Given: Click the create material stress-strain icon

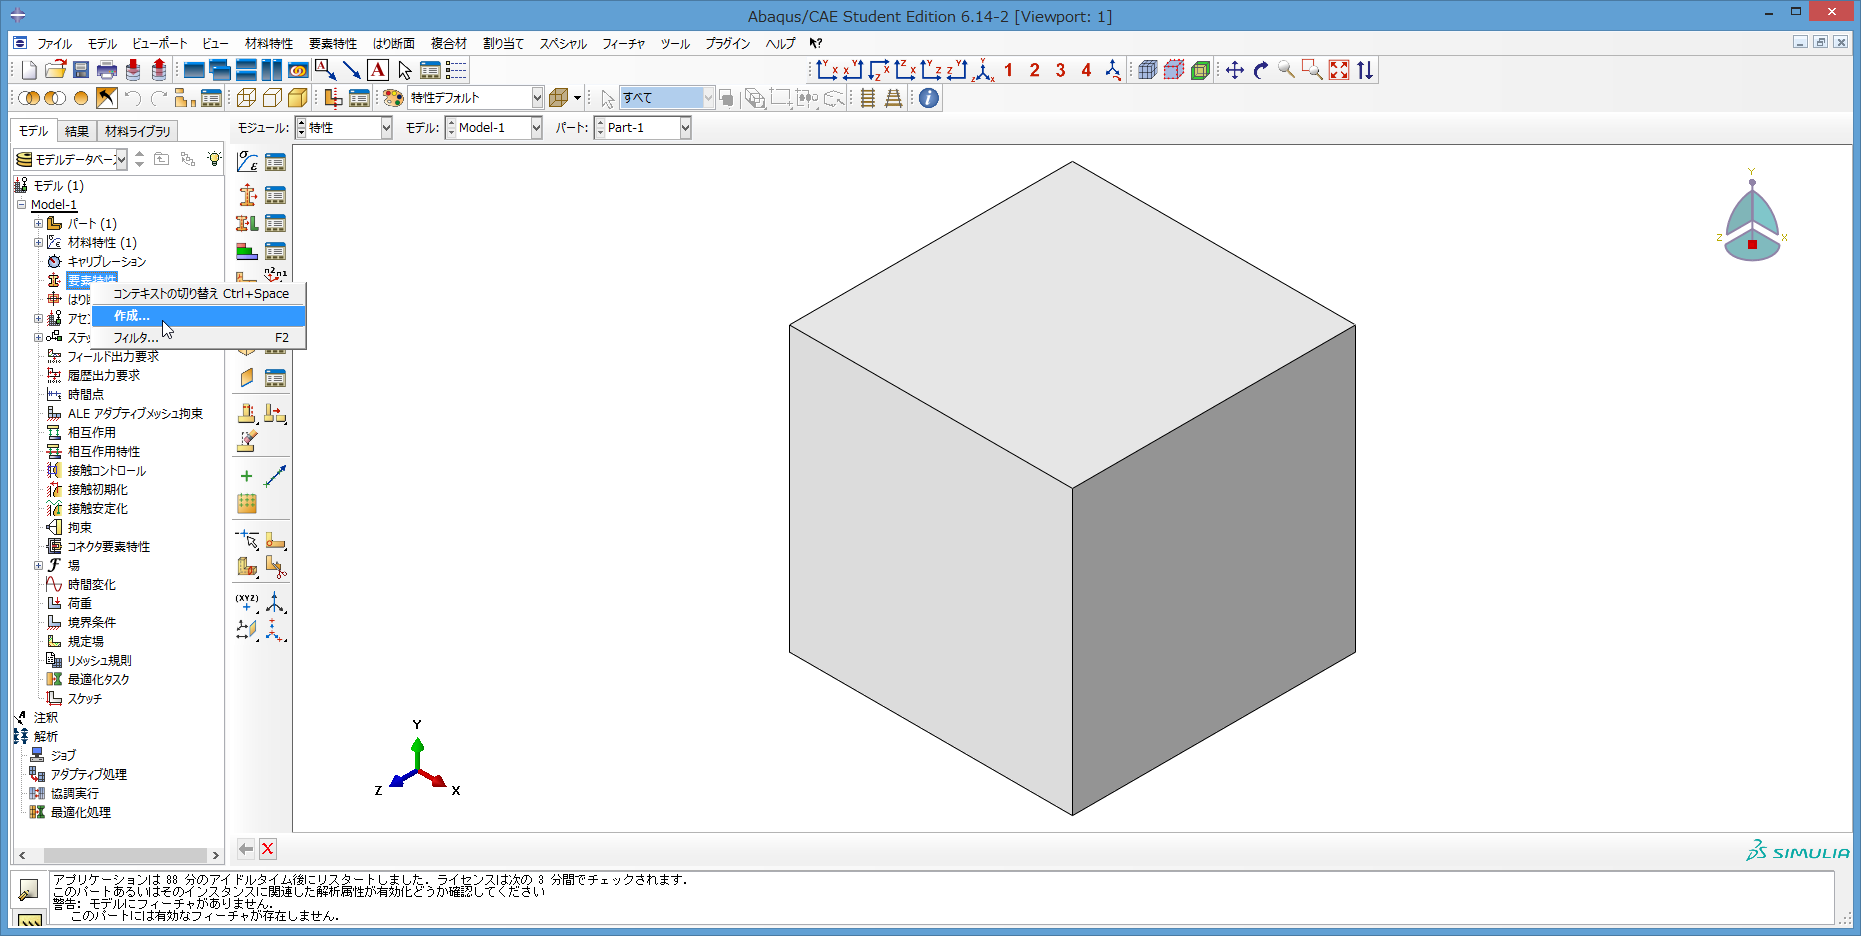Looking at the screenshot, I should (x=247, y=161).
